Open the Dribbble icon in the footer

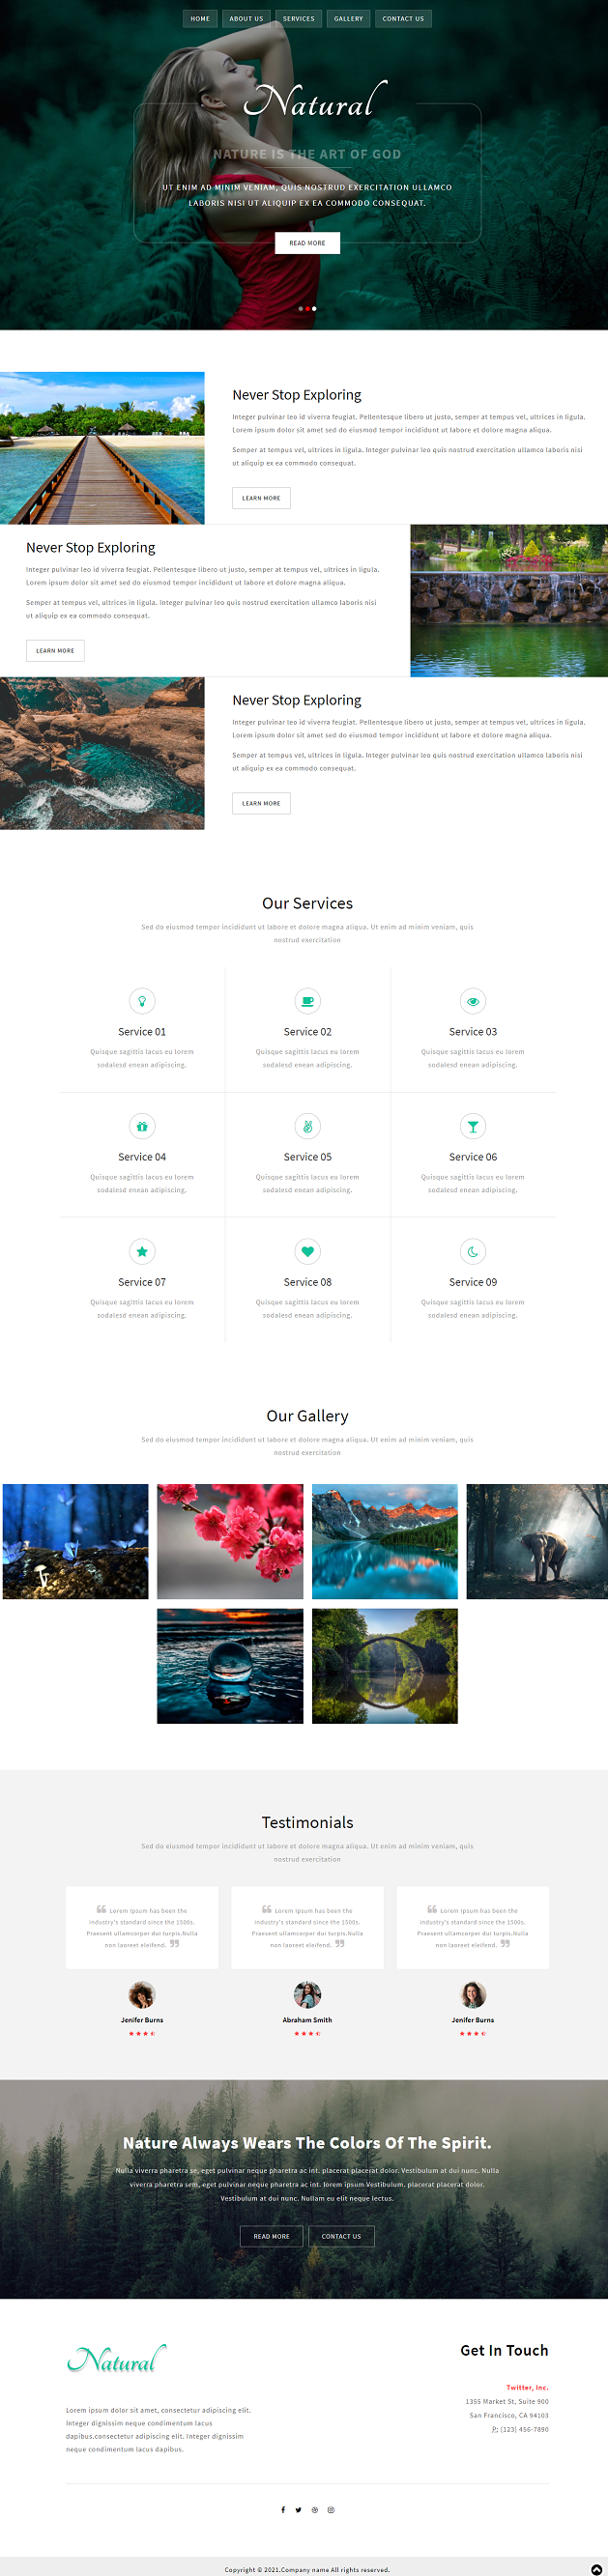point(315,2509)
